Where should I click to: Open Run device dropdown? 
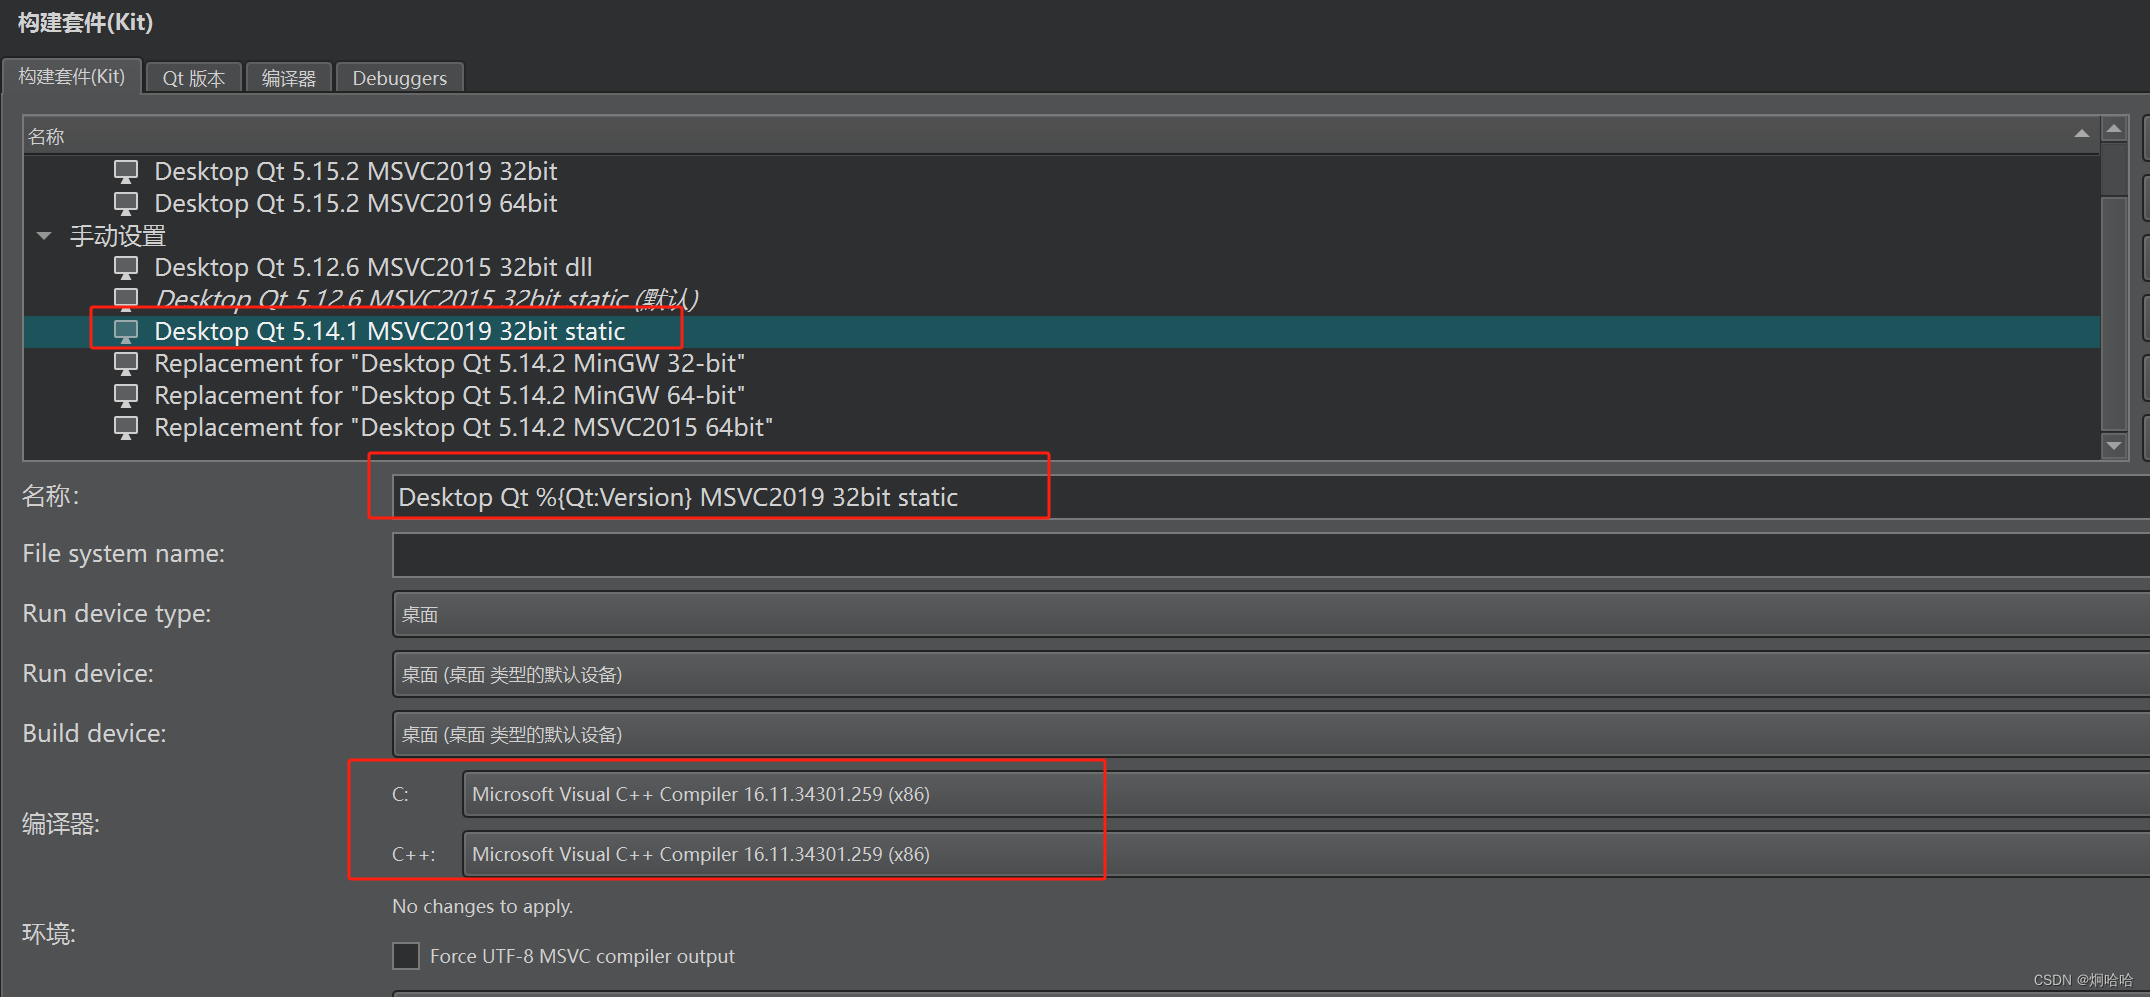click(x=1270, y=675)
